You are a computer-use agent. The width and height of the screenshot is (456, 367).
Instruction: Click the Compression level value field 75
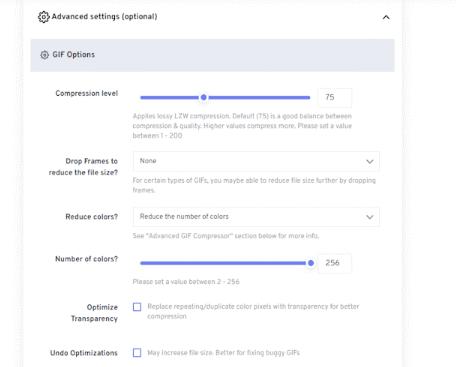pos(335,97)
